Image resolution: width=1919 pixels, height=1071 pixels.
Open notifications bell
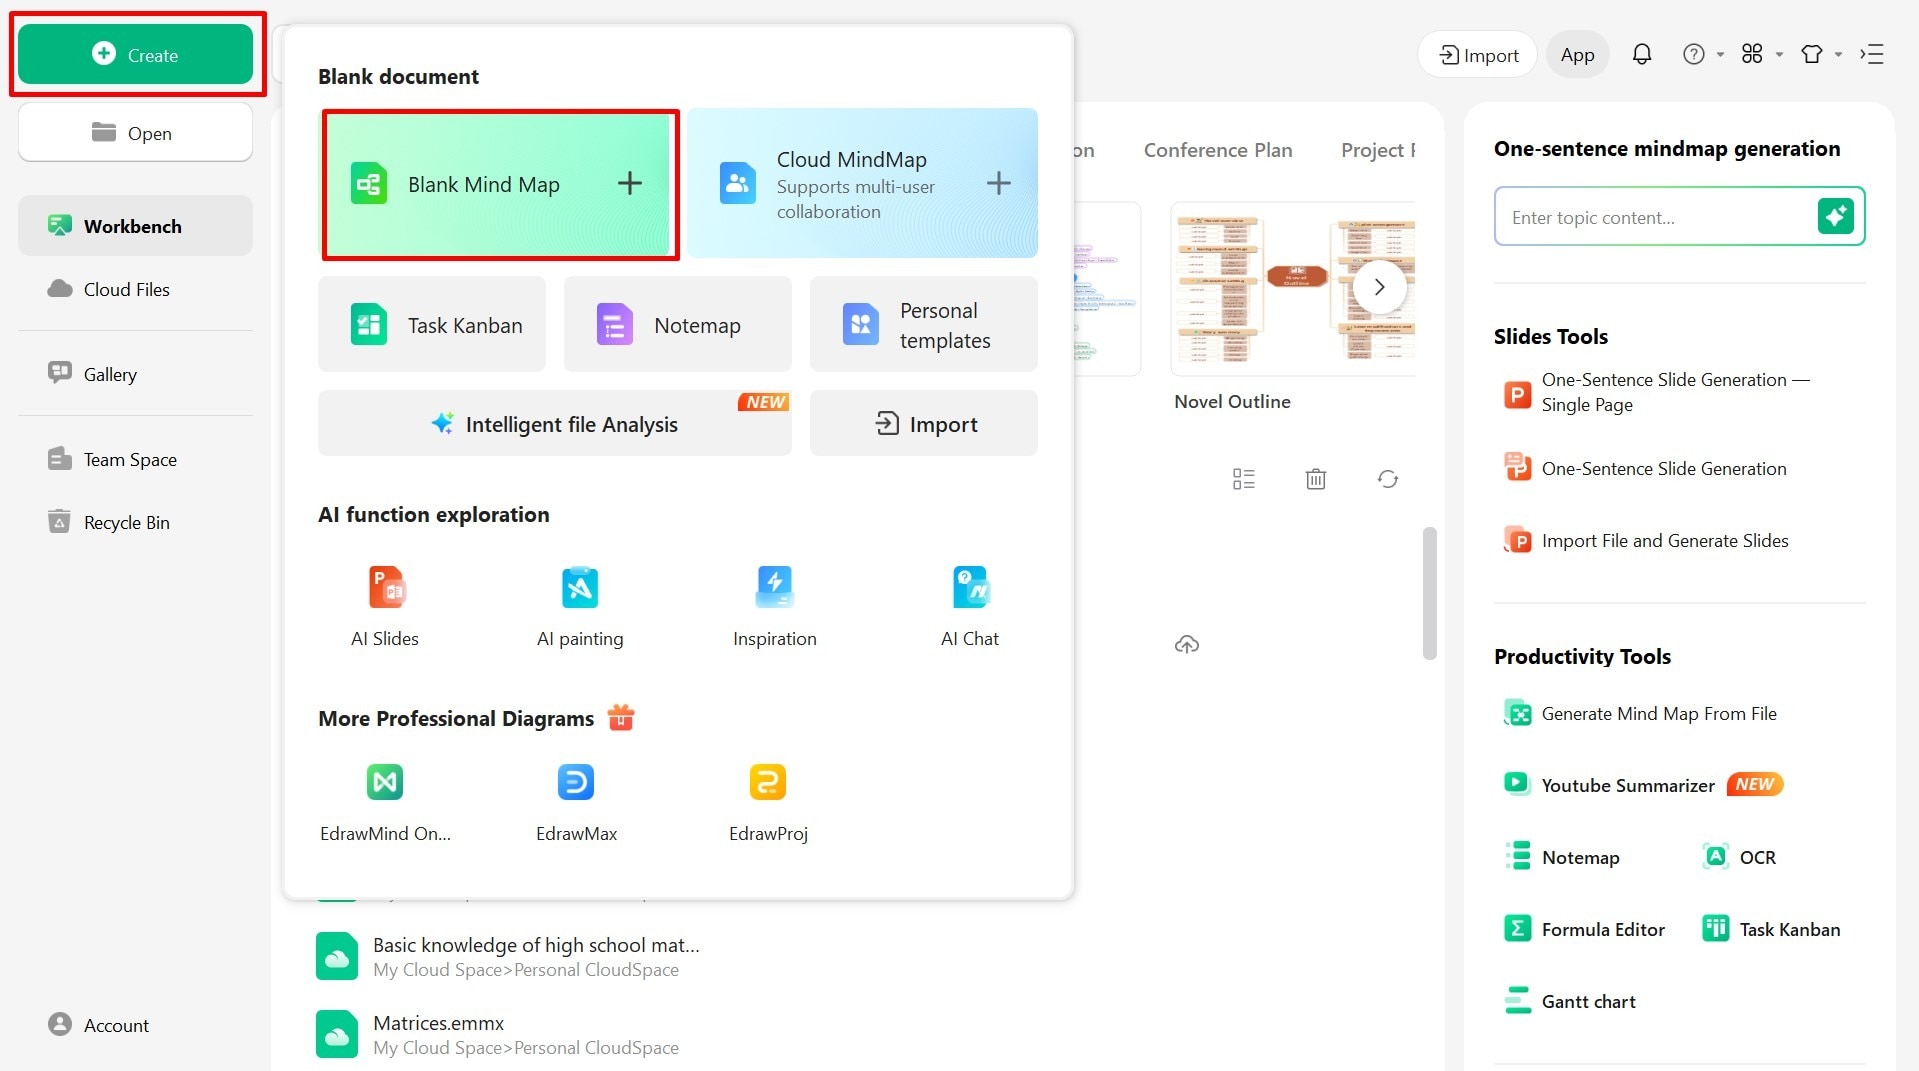(x=1642, y=54)
